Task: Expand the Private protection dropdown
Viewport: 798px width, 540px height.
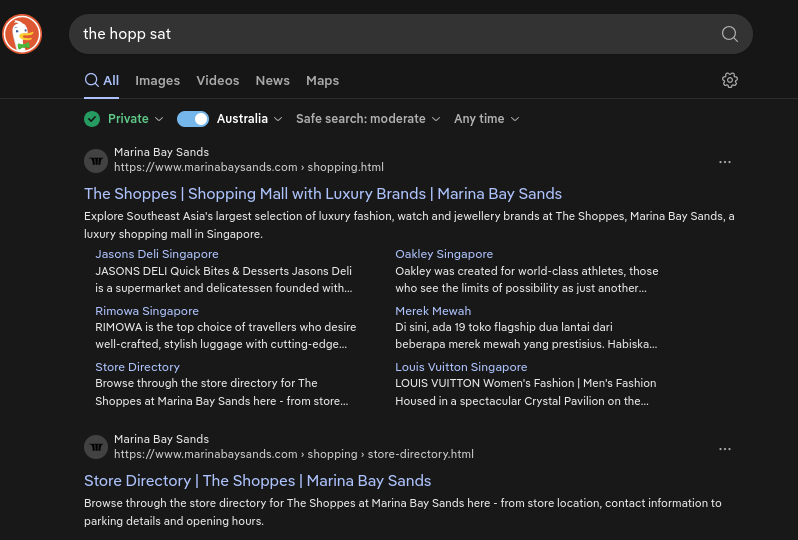Action: coord(135,119)
